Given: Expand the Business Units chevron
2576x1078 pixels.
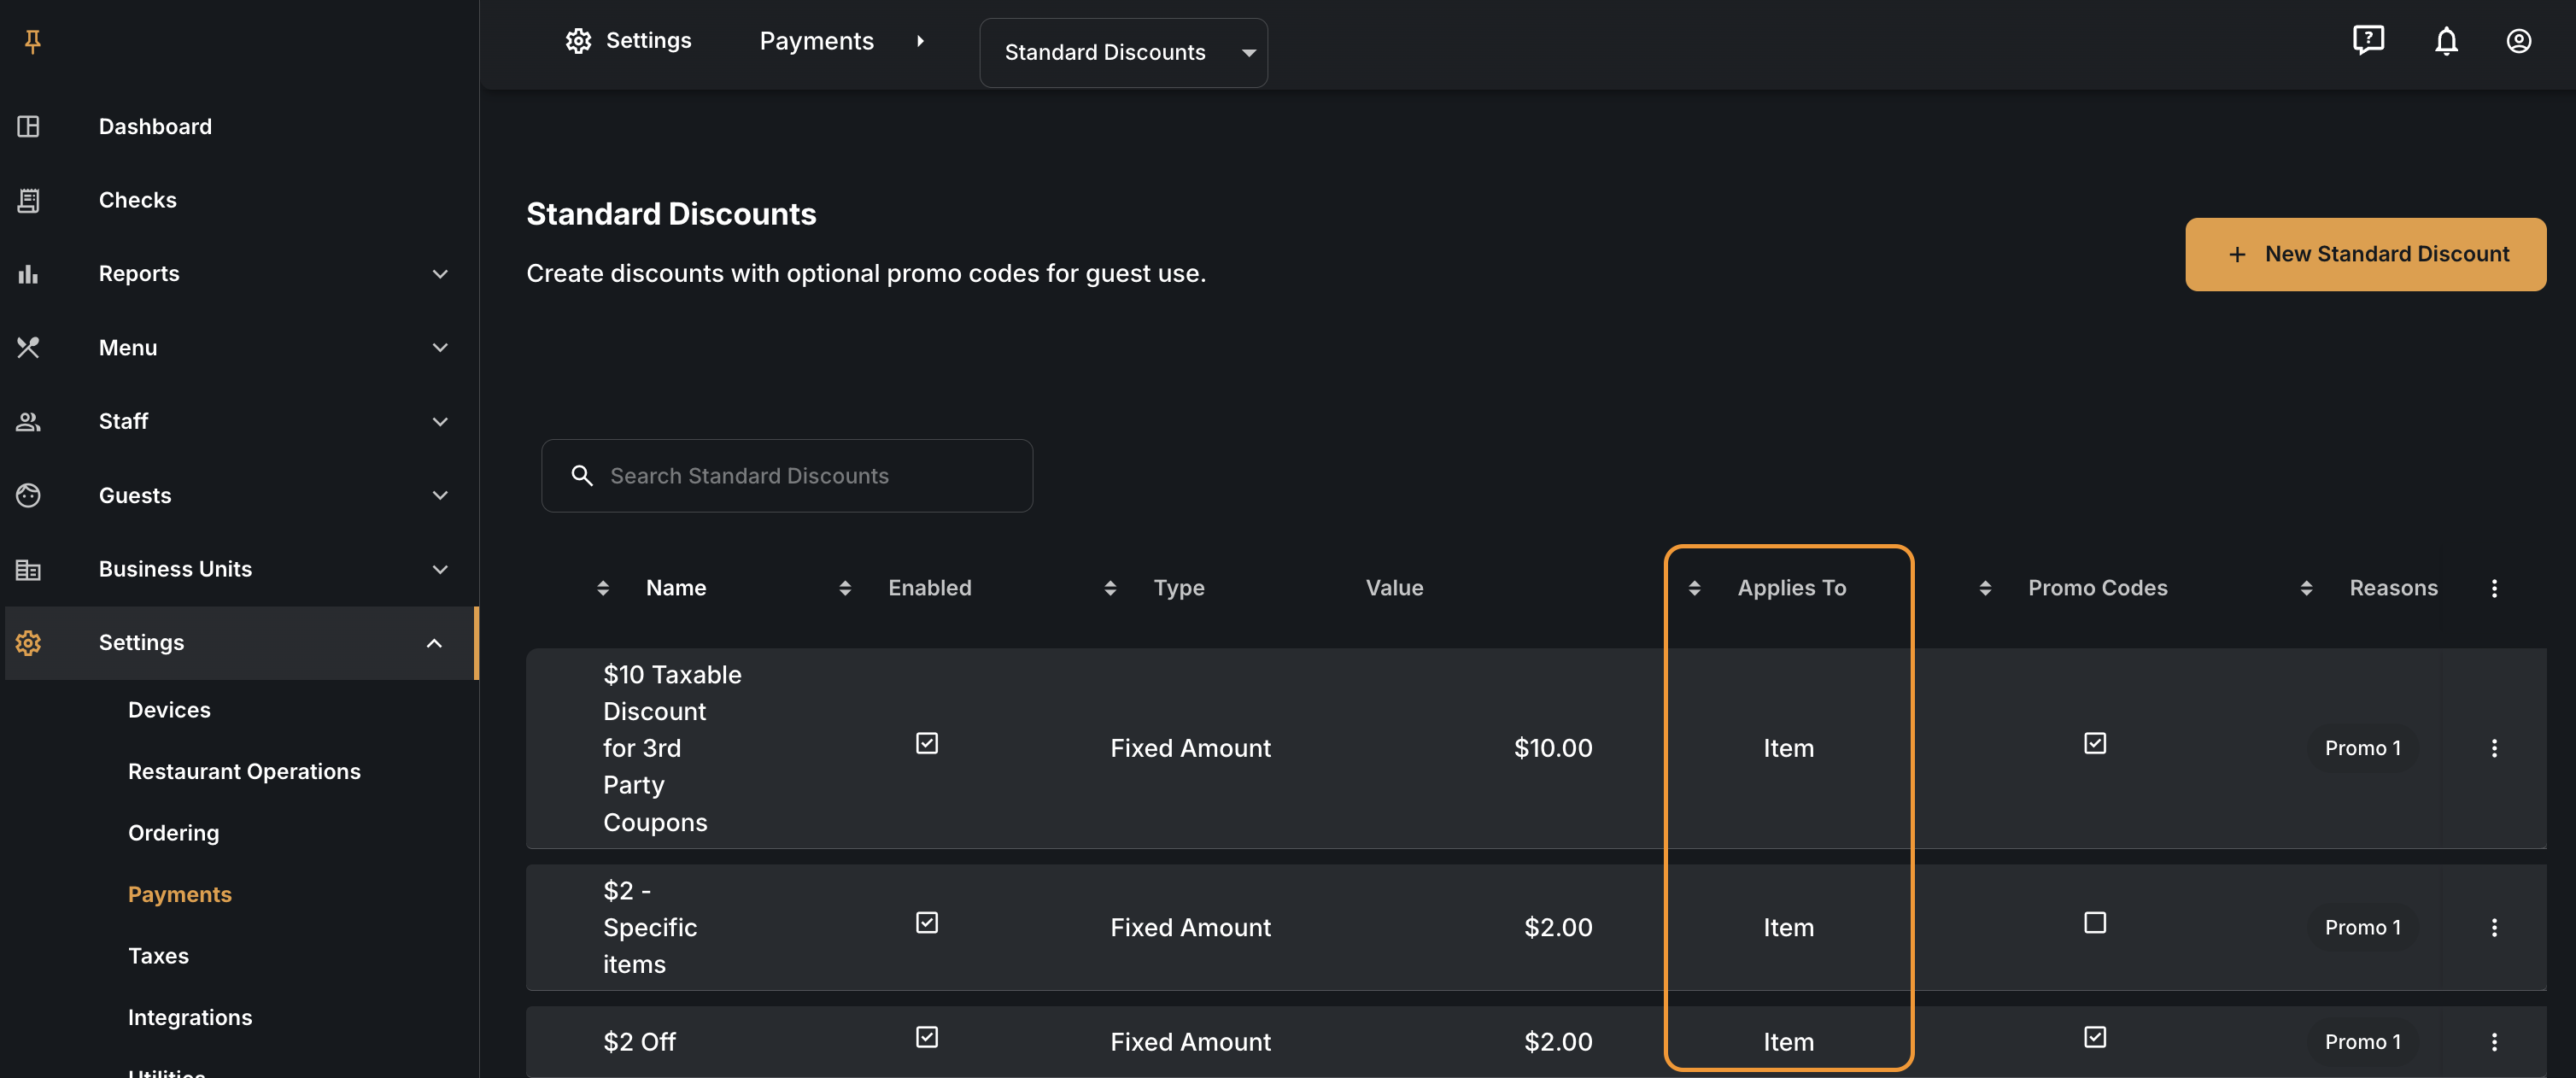Looking at the screenshot, I should click(440, 569).
